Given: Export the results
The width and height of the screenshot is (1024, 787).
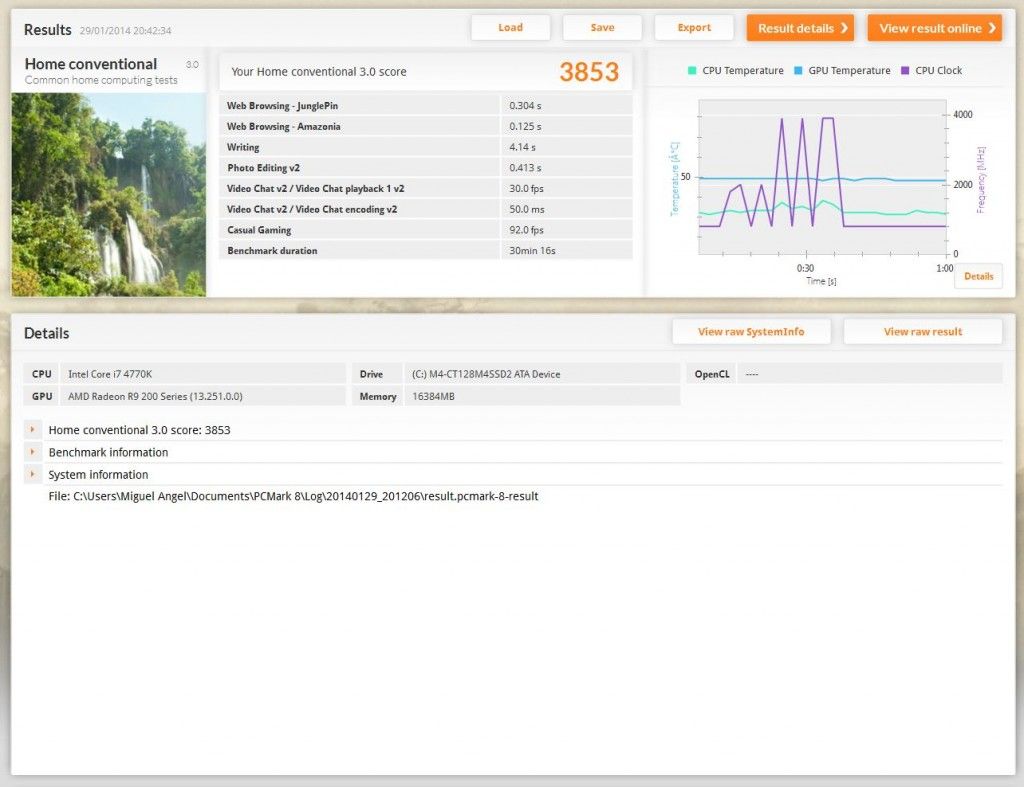Looking at the screenshot, I should click(694, 27).
